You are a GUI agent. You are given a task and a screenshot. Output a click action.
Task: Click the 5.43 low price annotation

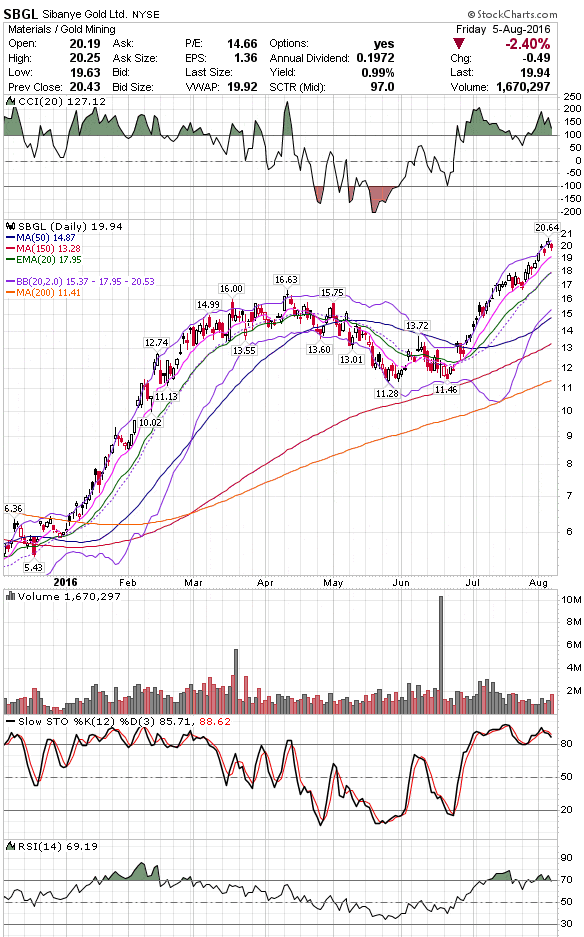click(33, 568)
